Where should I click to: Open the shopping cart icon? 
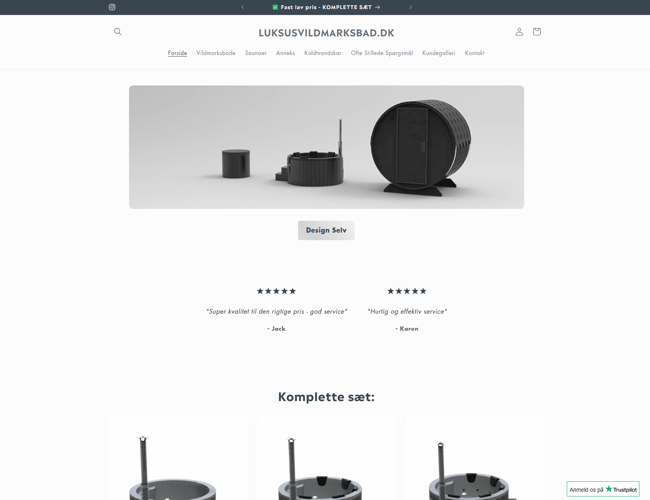coord(537,32)
